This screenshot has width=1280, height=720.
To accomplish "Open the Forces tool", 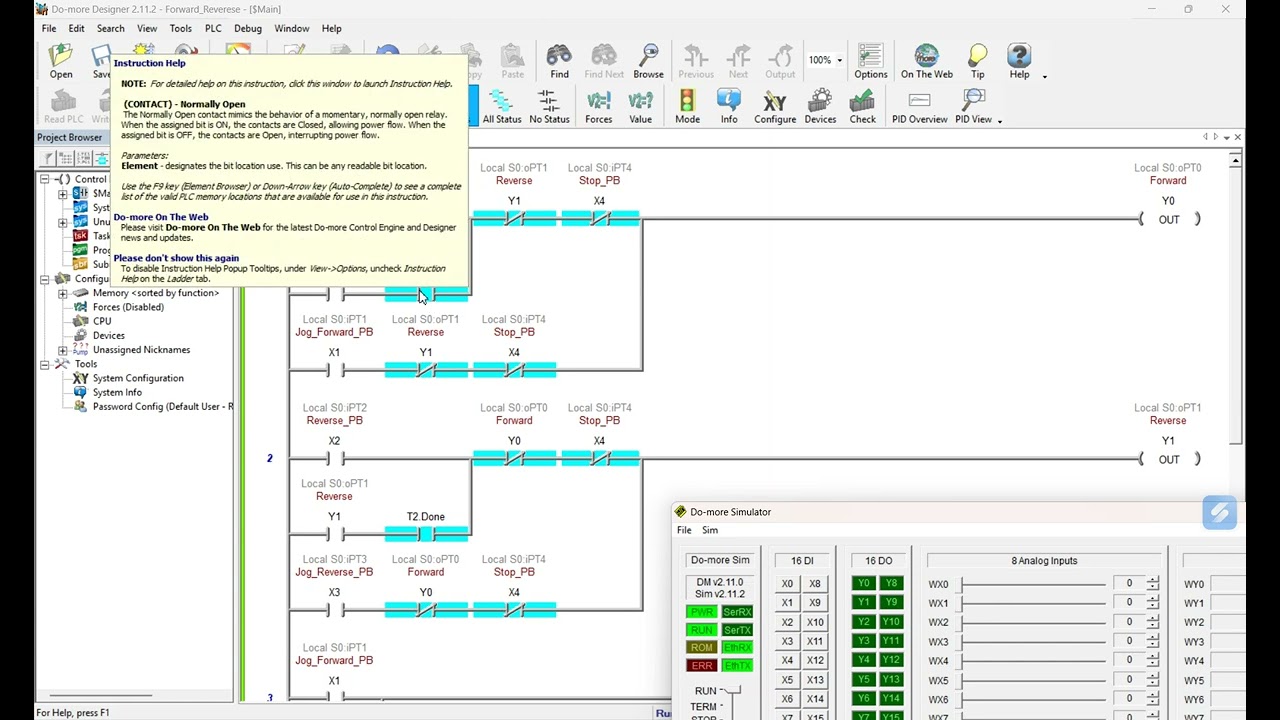I will point(598,107).
